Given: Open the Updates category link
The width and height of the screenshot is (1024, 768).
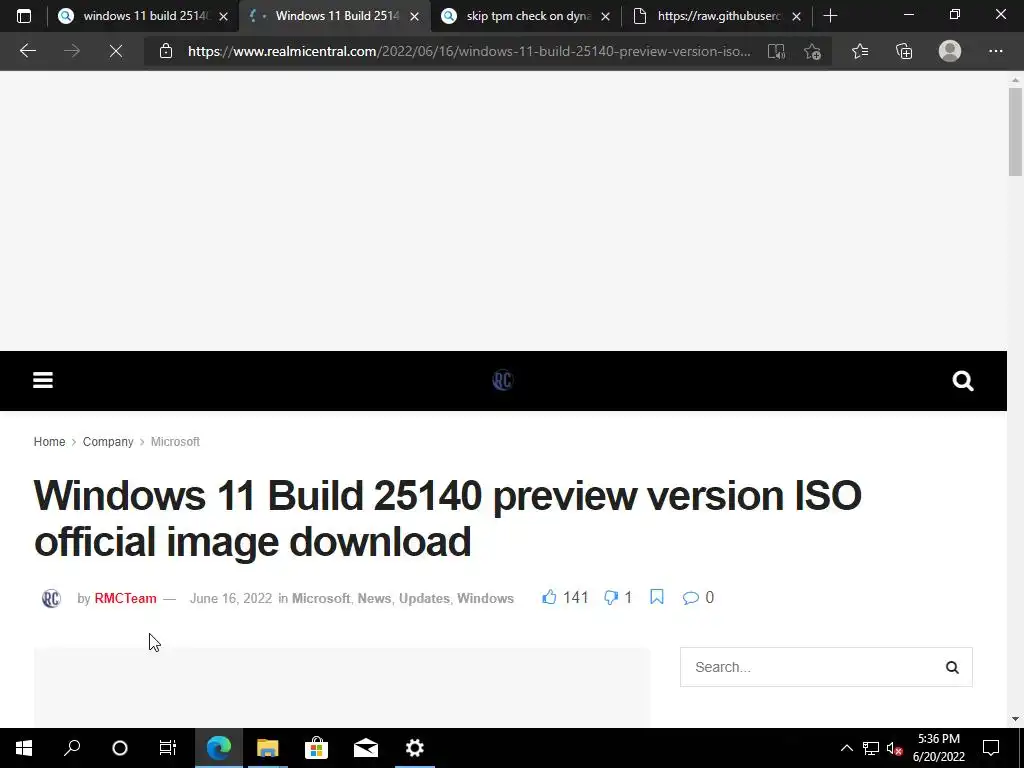Looking at the screenshot, I should 424,598.
